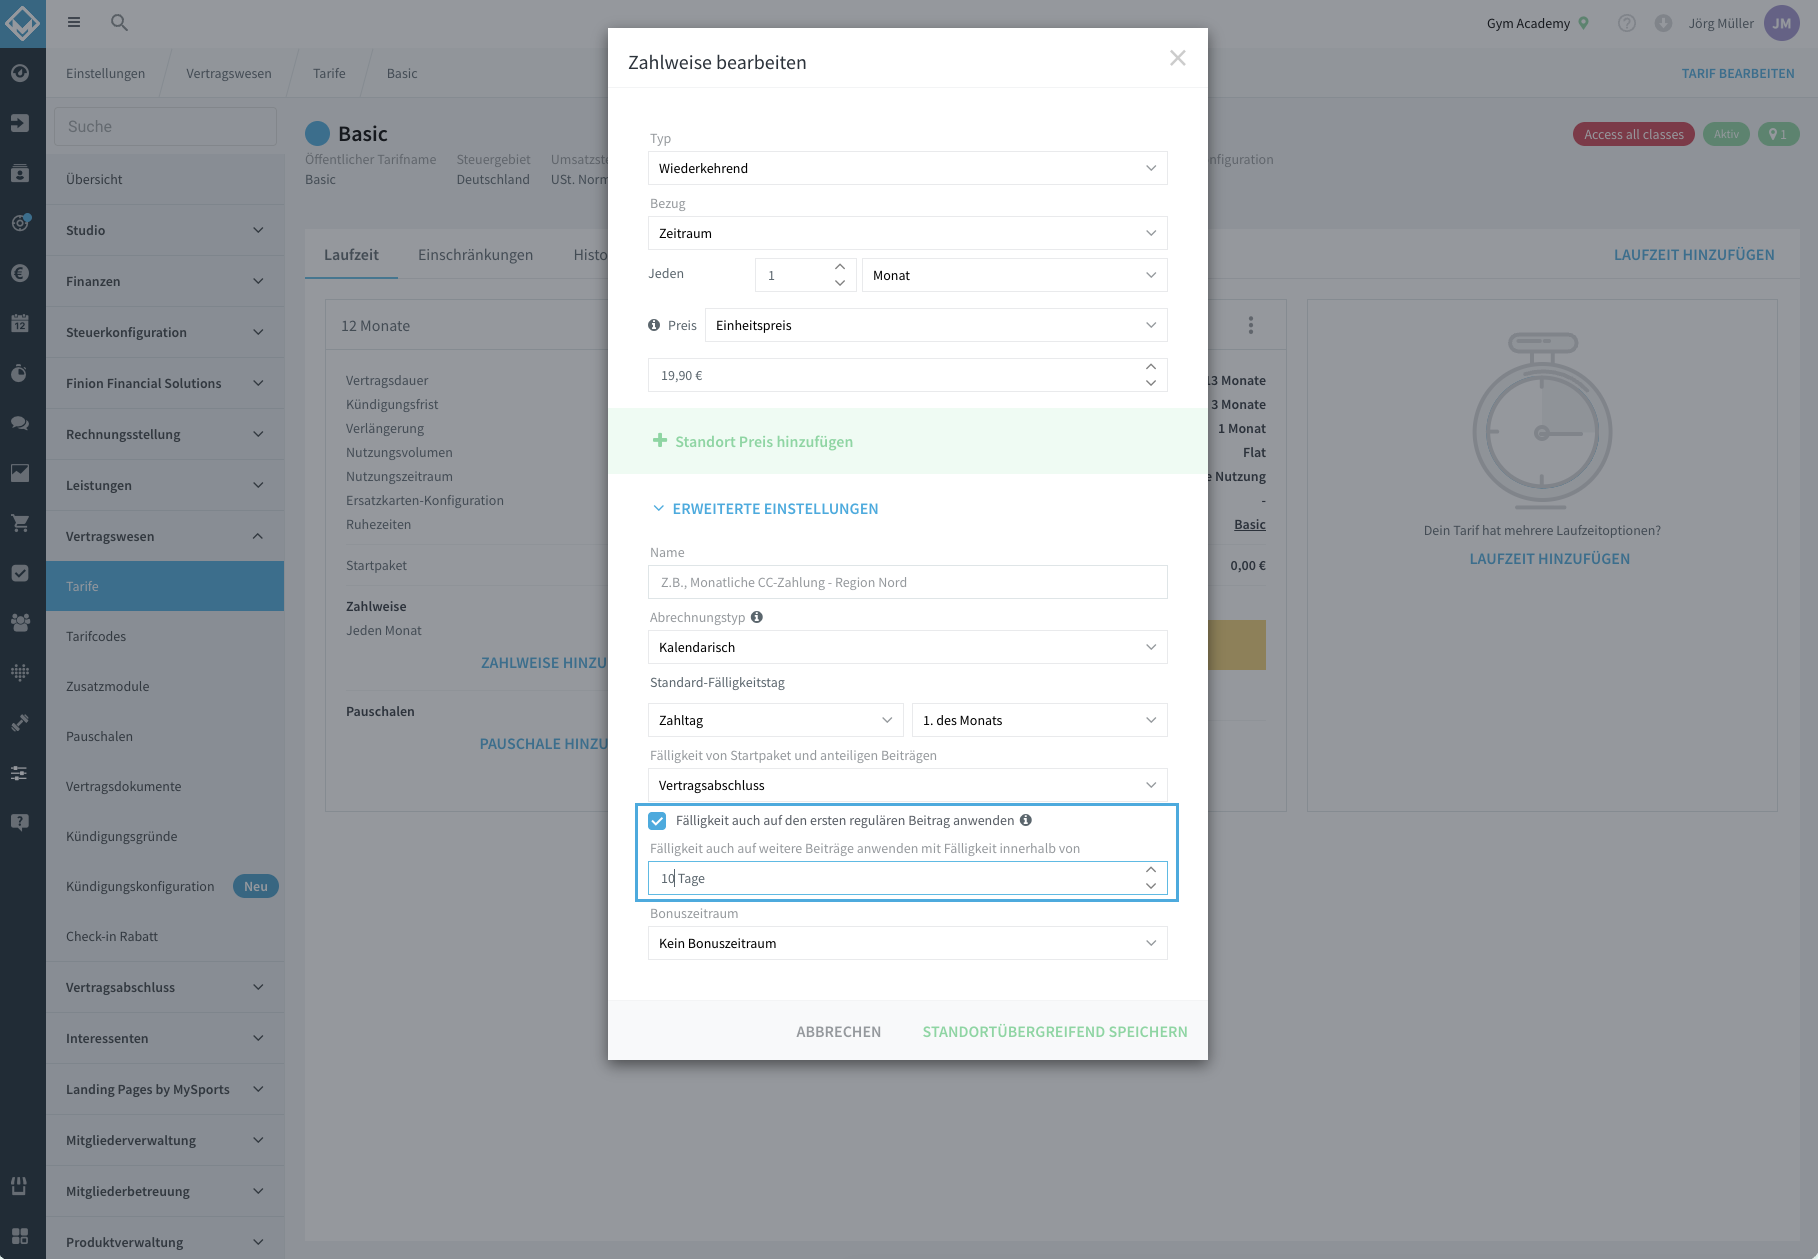Open the analytics chart icon in left rail
The height and width of the screenshot is (1259, 1818).
coord(20,473)
